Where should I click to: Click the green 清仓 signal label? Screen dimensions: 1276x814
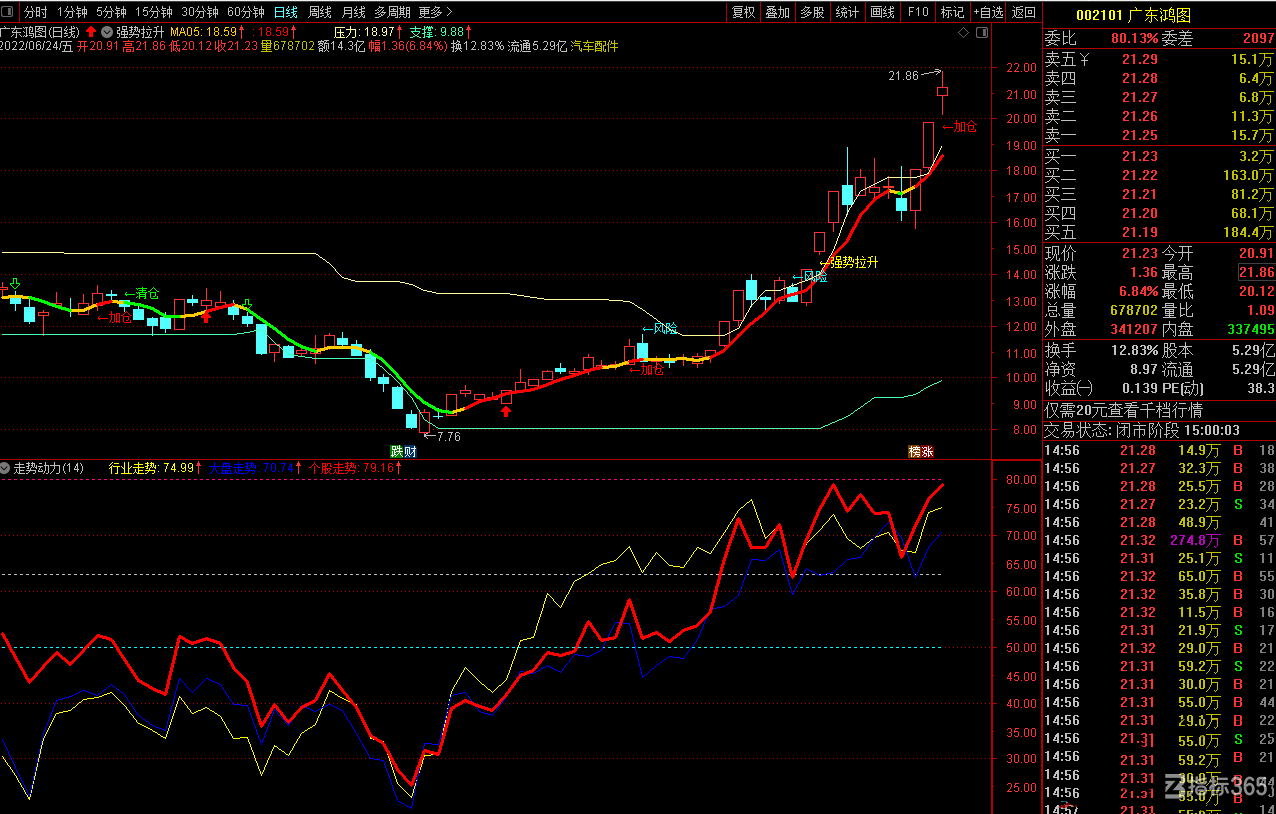(x=142, y=293)
